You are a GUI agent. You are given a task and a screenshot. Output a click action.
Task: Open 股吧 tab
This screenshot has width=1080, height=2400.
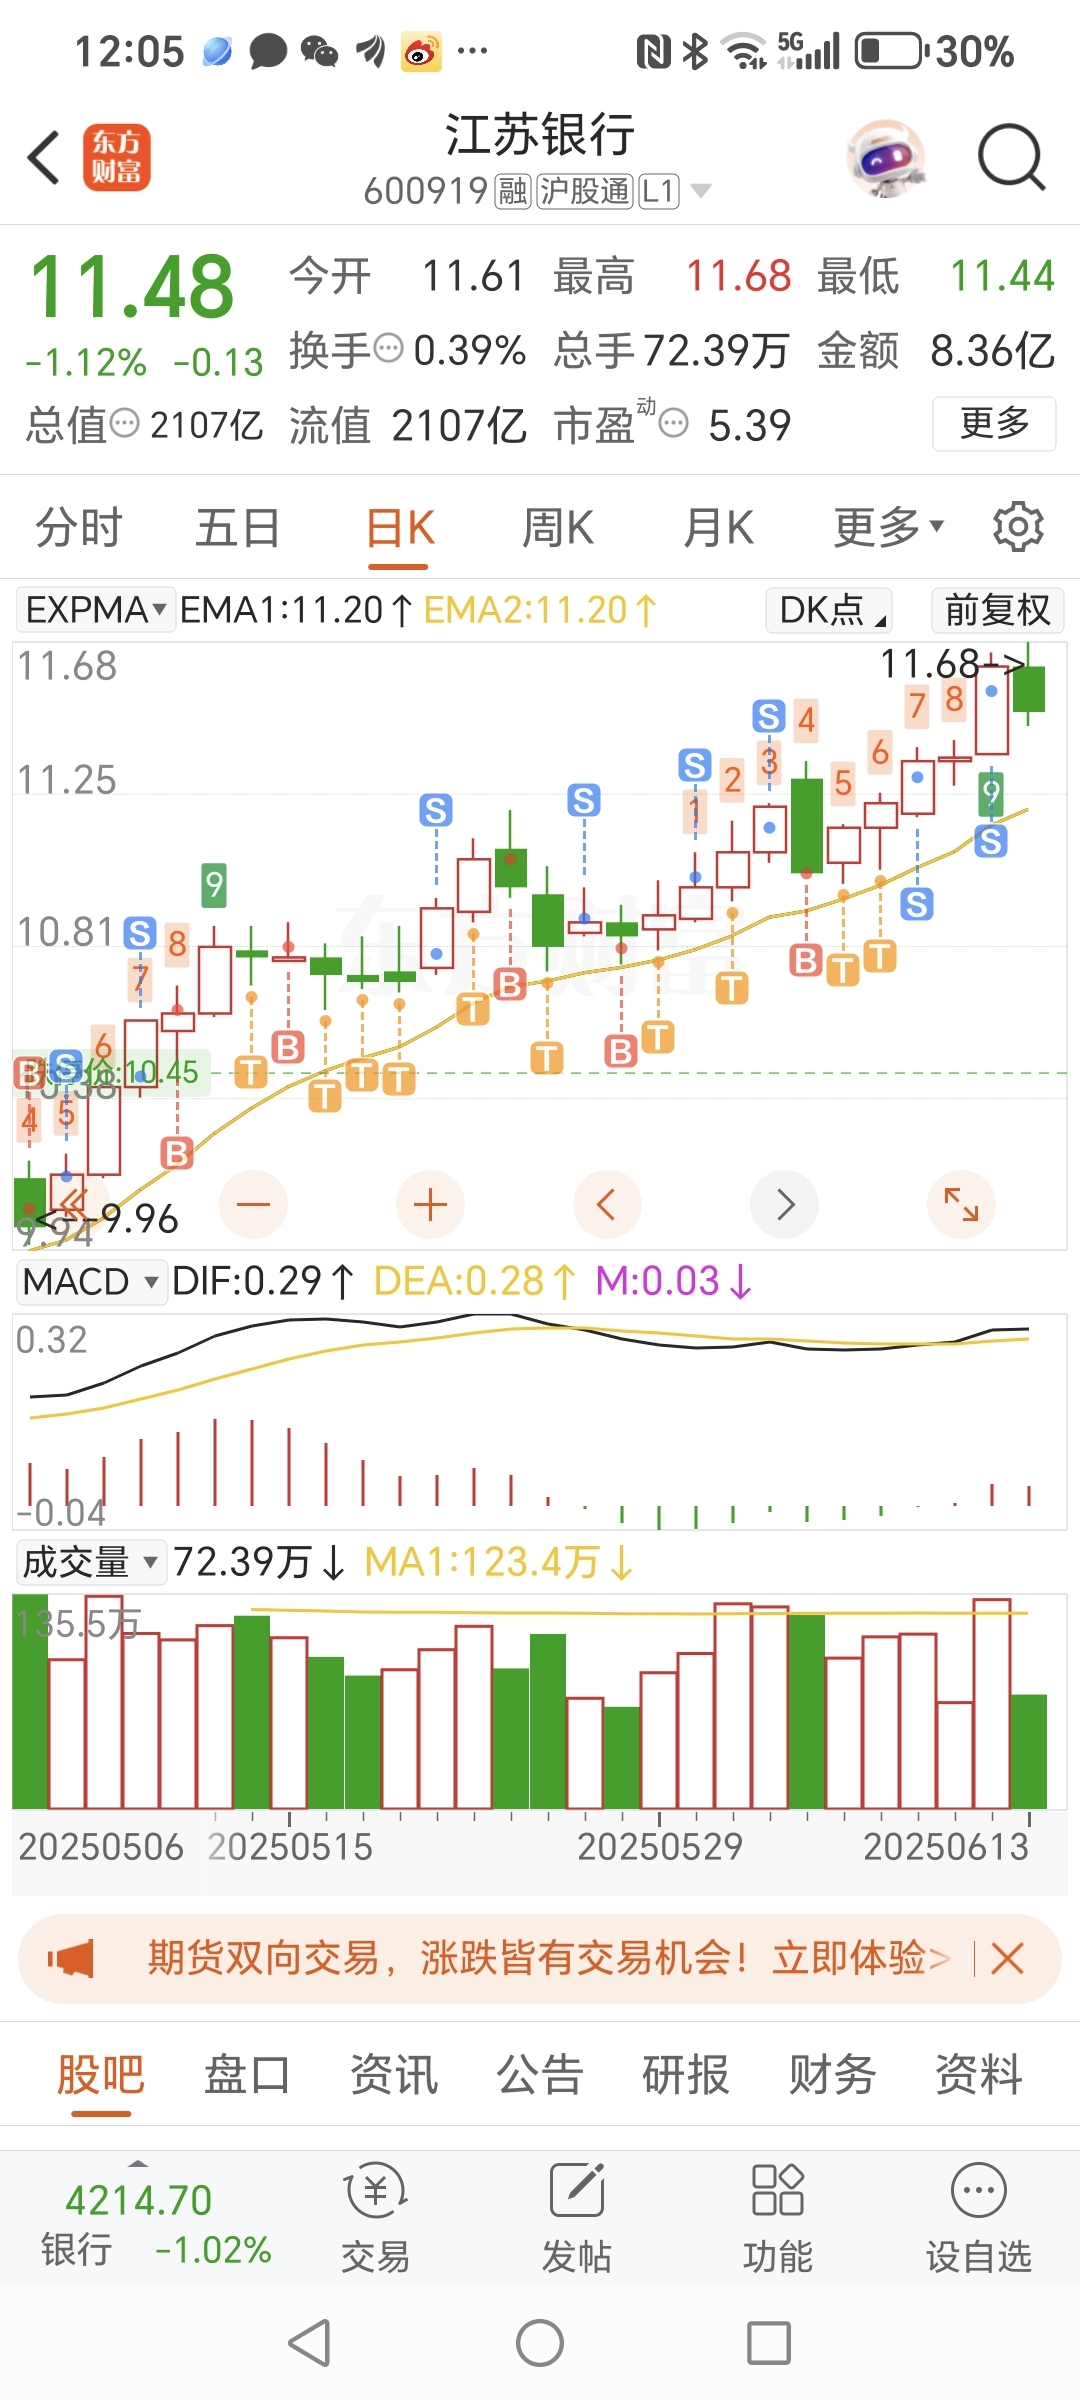100,2073
